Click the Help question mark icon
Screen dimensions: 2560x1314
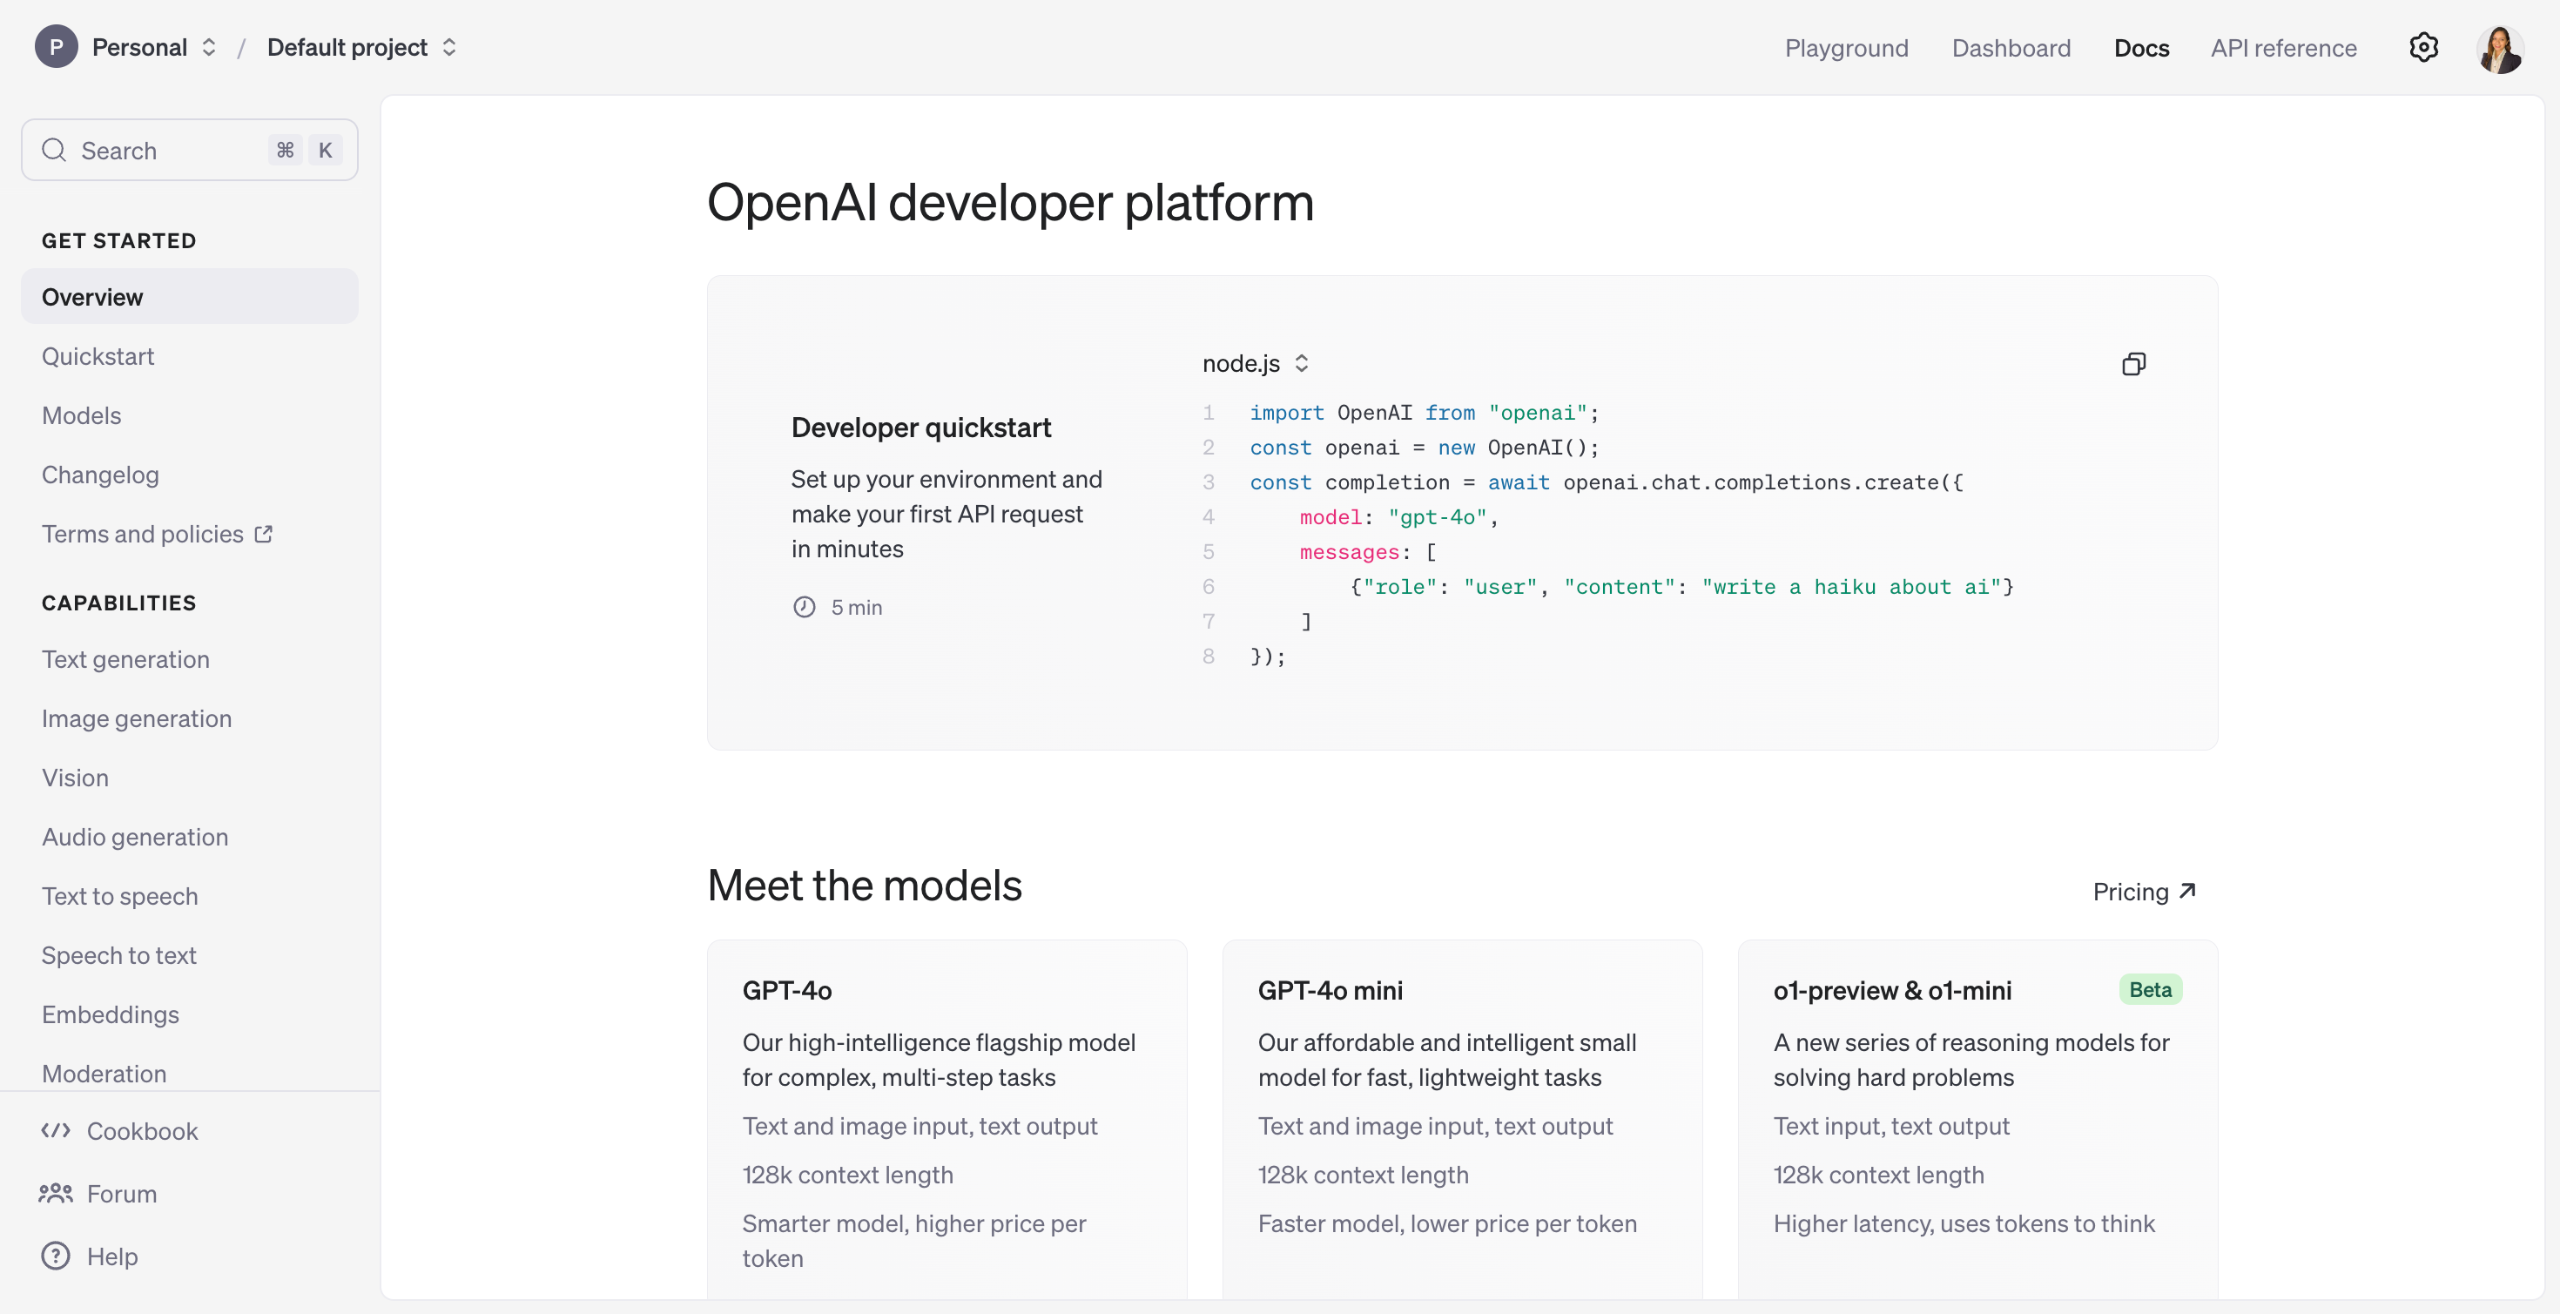(x=56, y=1256)
